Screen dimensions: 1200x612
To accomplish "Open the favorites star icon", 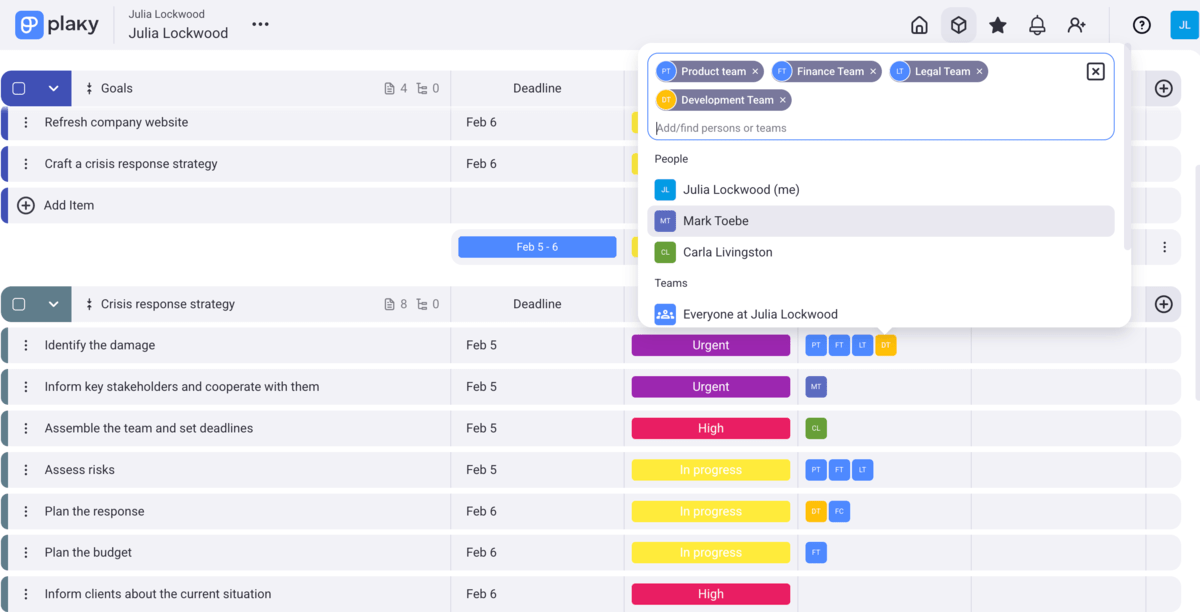I will (x=997, y=25).
